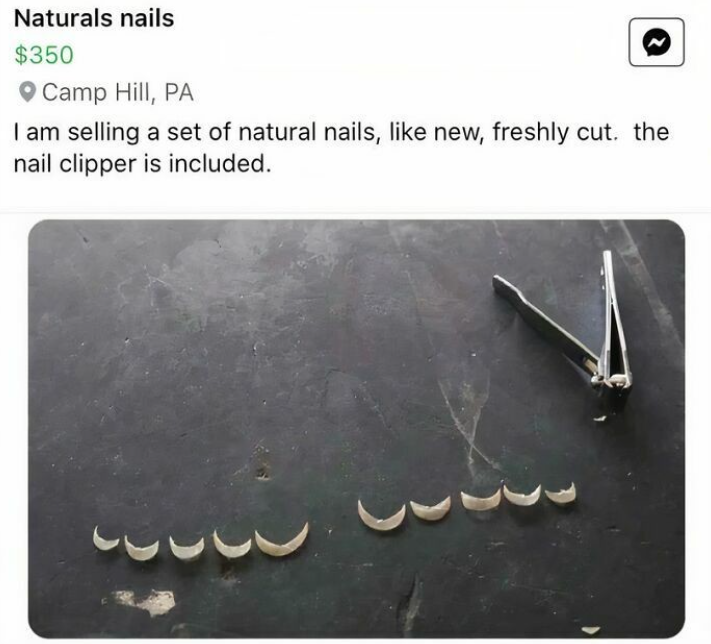Click the largest clipping ending the left row
Image resolution: width=711 pixels, height=644 pixels.
282,540
